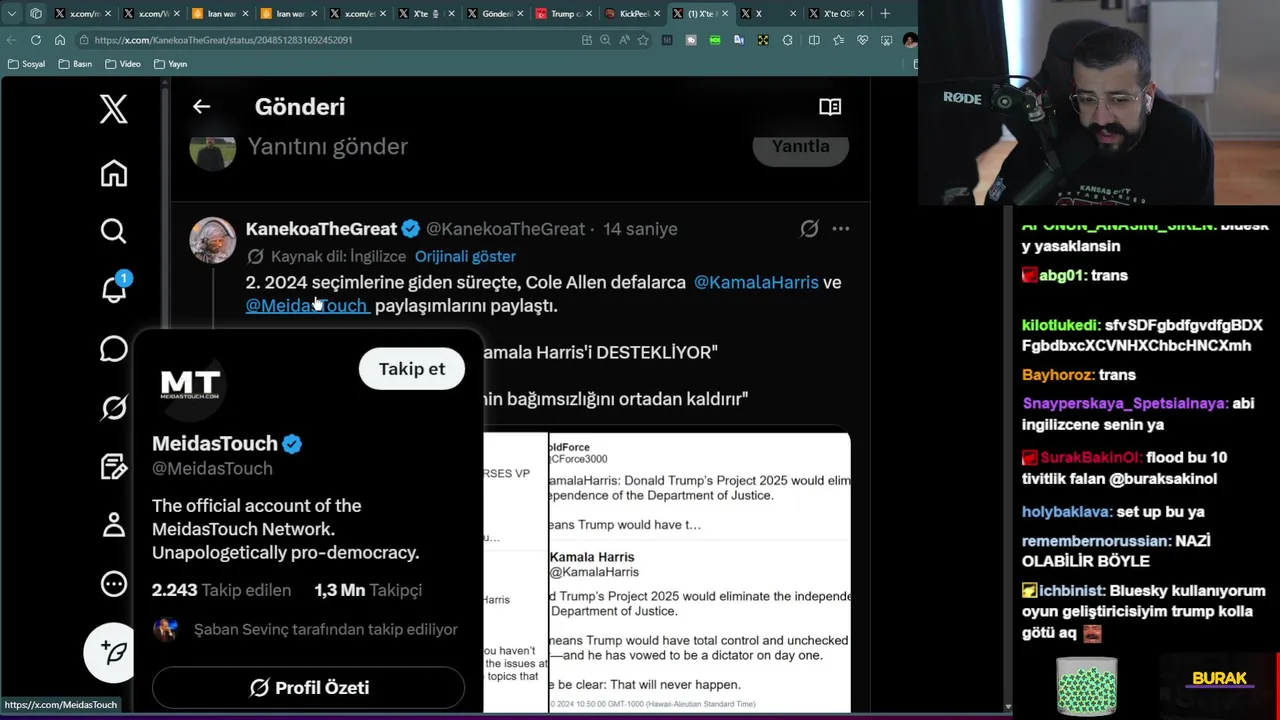
Task: Click KanekoaTheGreat profile avatar
Action: (213, 241)
